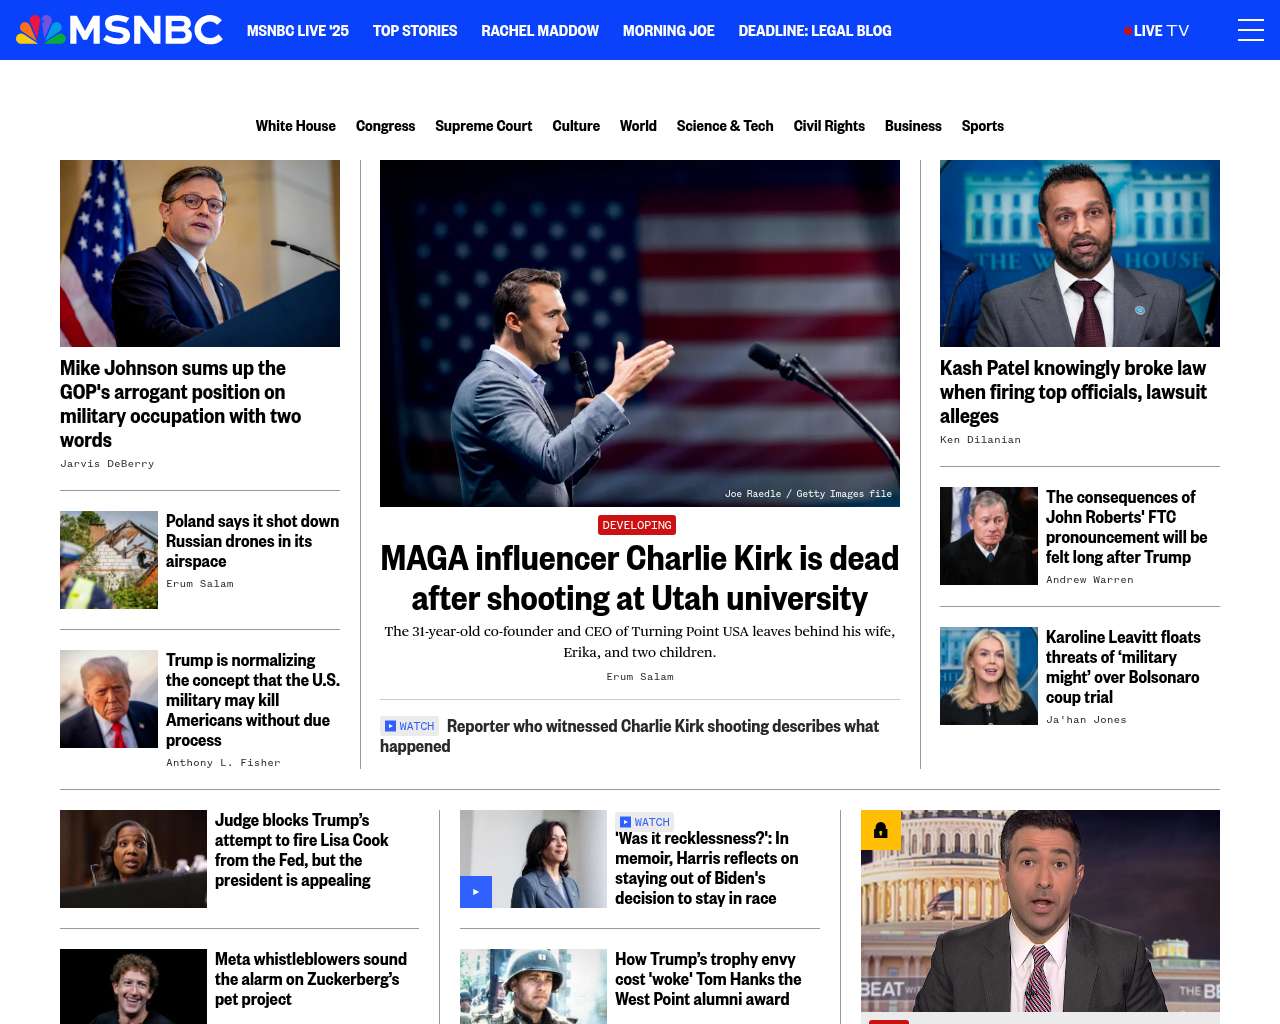This screenshot has width=1280, height=1024.
Task: Select the World section tab
Action: (x=638, y=126)
